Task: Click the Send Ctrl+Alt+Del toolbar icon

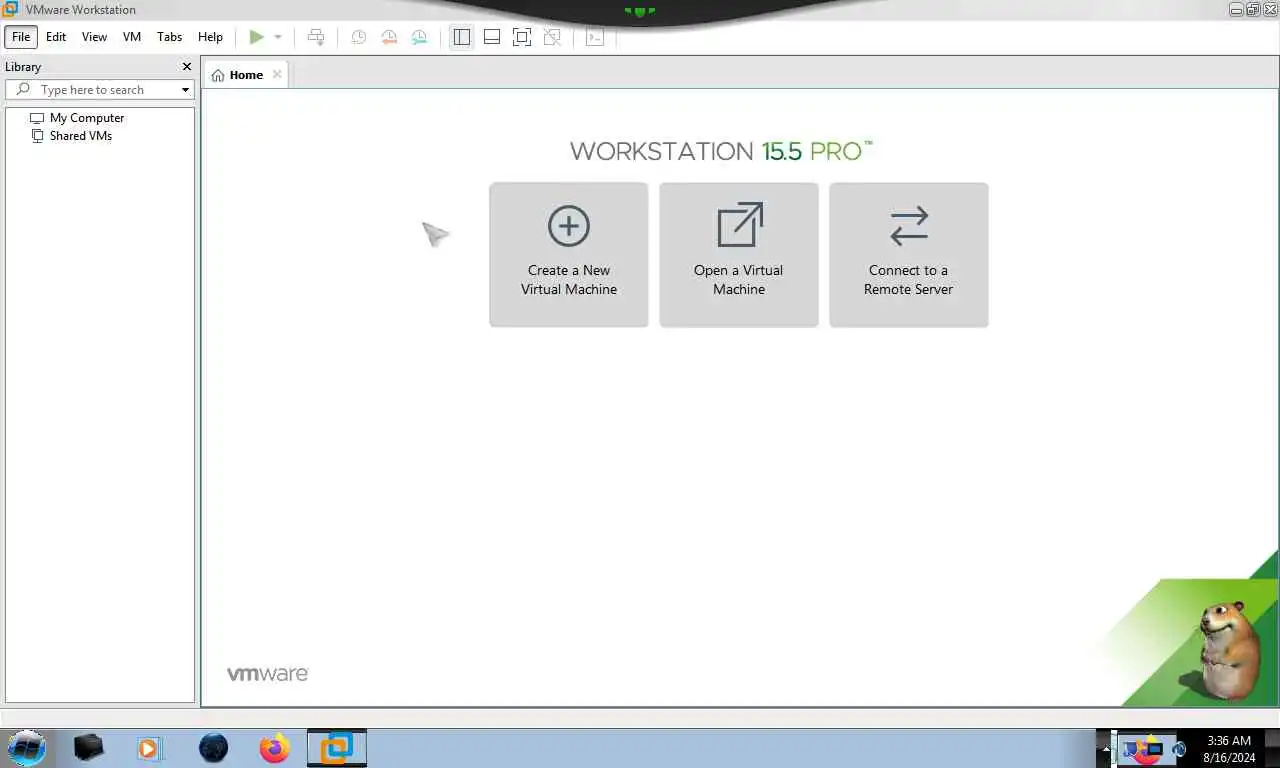Action: (316, 37)
